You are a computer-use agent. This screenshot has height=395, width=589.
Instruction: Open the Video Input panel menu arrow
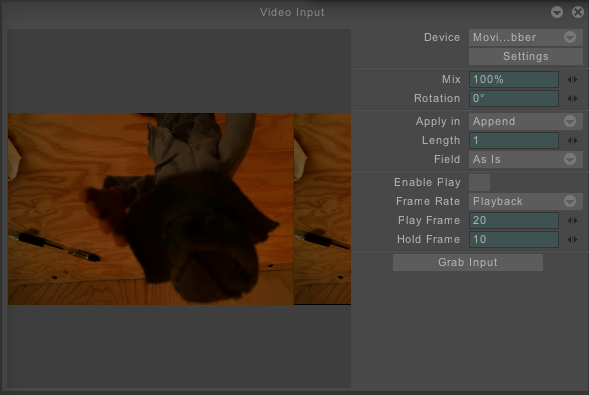point(557,12)
